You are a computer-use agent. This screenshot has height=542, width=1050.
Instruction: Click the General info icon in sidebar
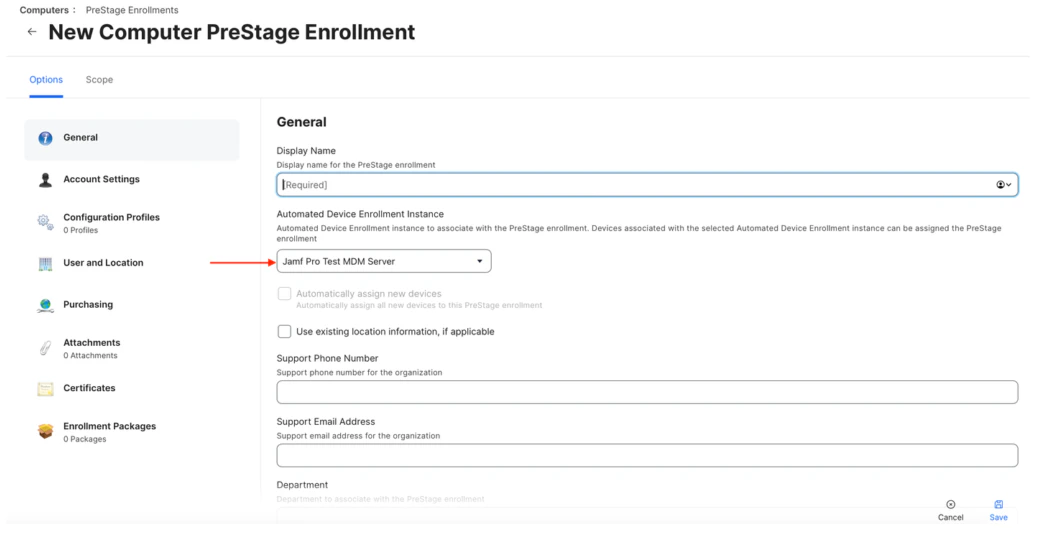click(x=45, y=138)
